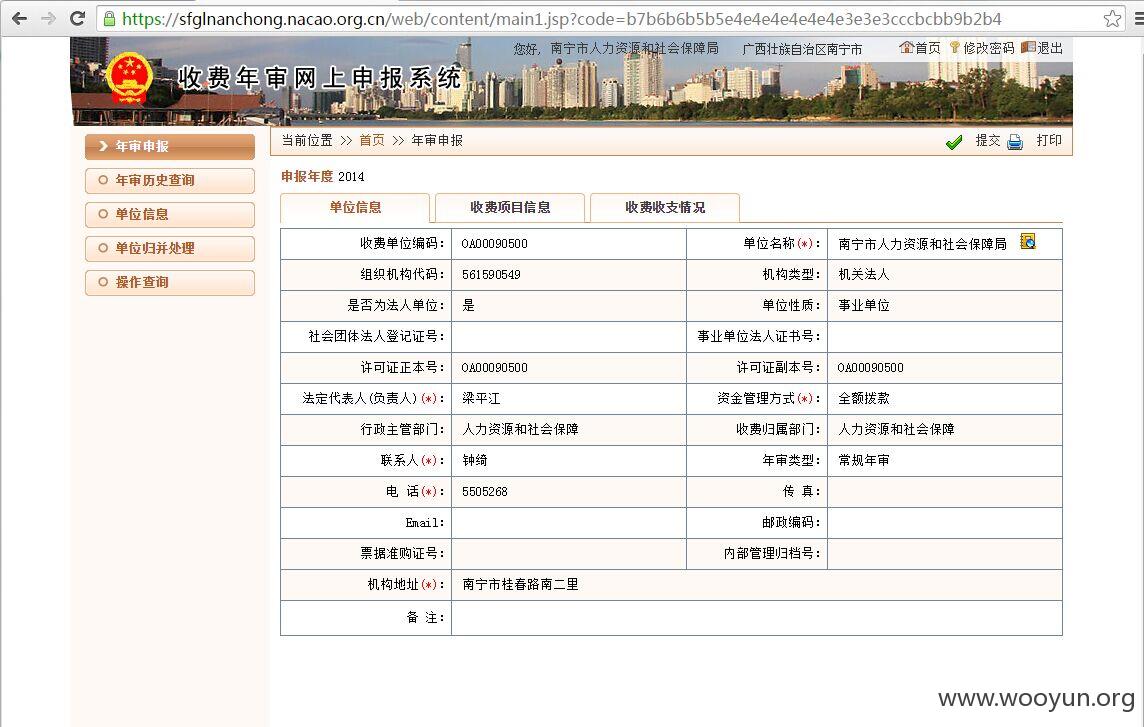
Task: Click 机构地址 field 南宁市桂春路南二里
Action: [520, 585]
